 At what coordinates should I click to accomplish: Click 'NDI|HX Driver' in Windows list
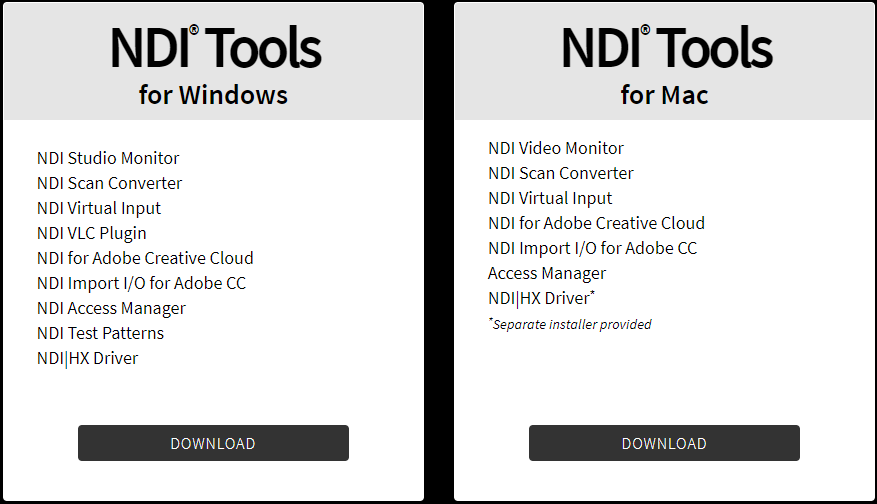coord(88,359)
